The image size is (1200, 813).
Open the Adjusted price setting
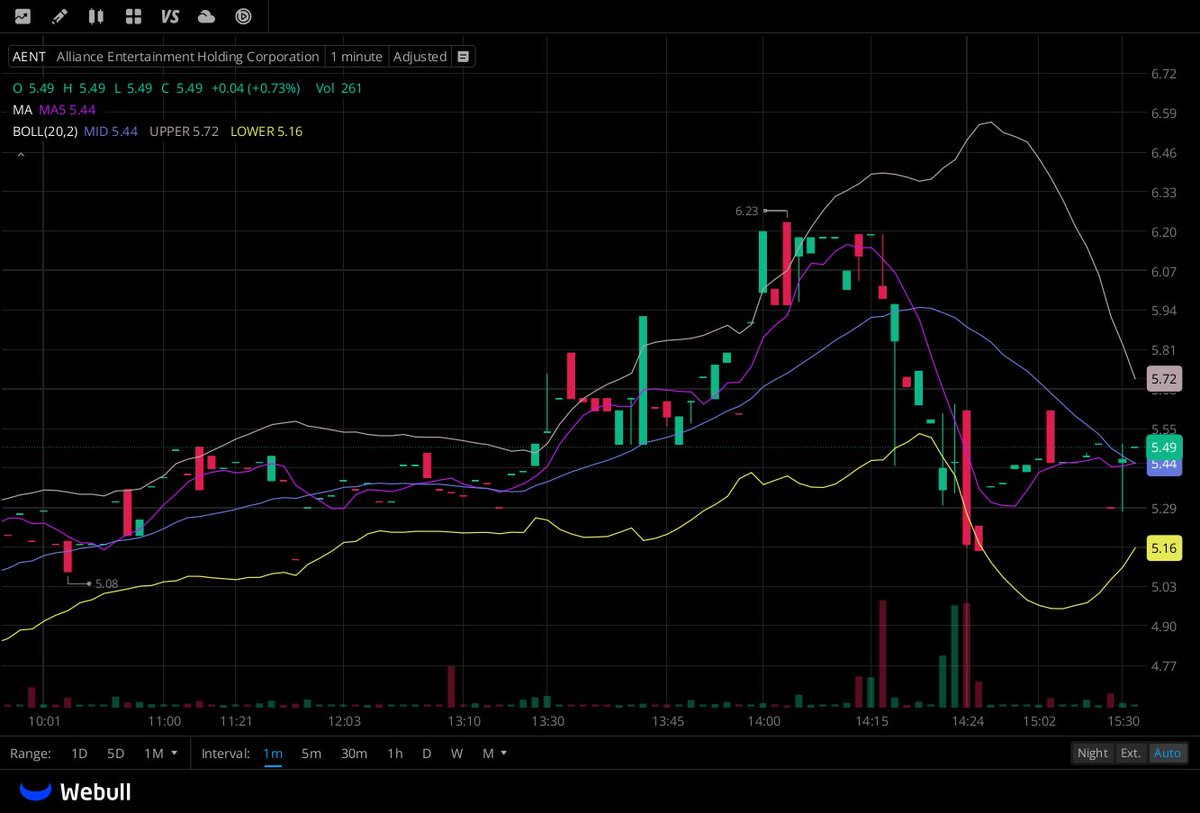coord(420,57)
